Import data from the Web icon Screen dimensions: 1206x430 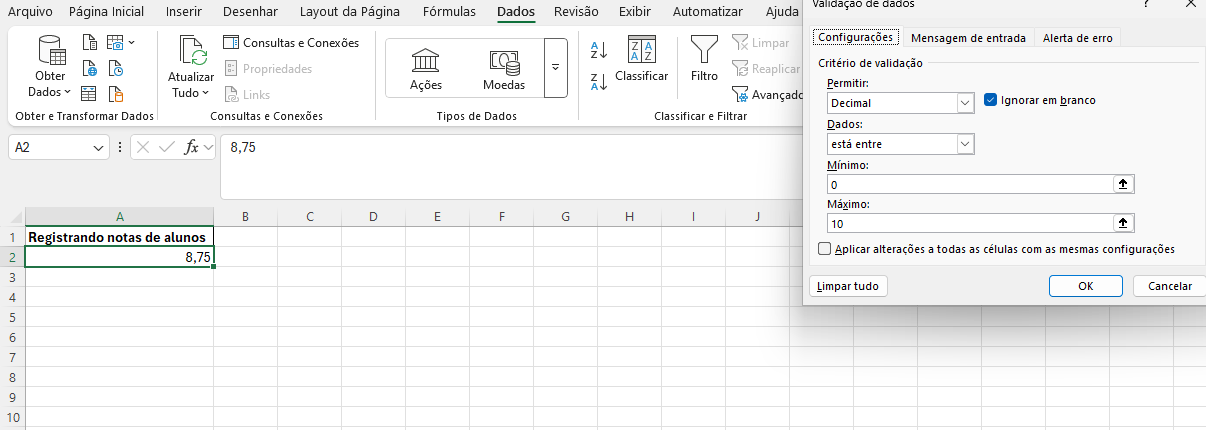(x=90, y=69)
